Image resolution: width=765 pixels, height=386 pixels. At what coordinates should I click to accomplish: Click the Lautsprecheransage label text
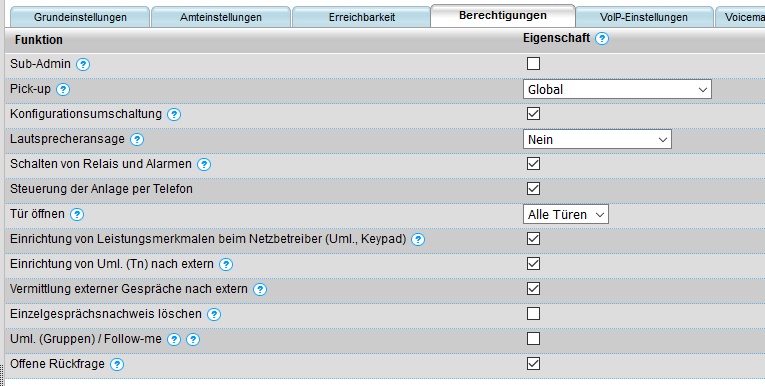[x=67, y=139]
